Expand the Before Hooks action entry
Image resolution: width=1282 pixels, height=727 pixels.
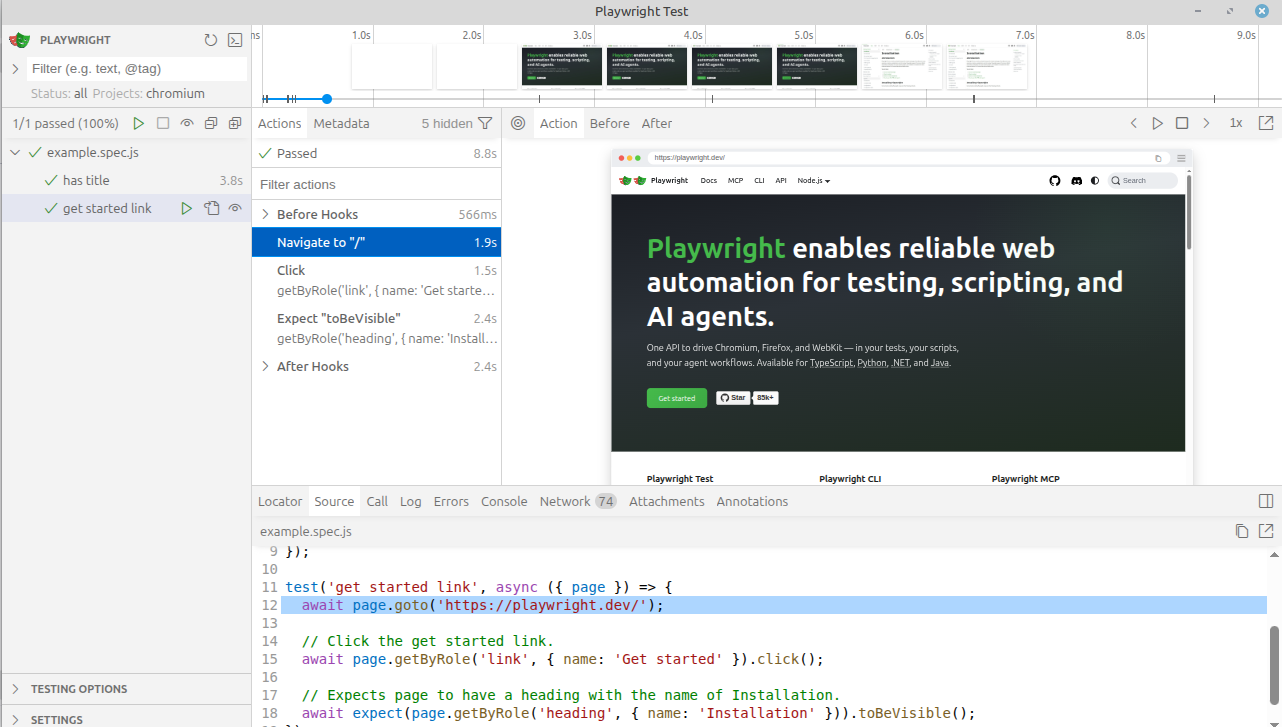[x=265, y=214]
